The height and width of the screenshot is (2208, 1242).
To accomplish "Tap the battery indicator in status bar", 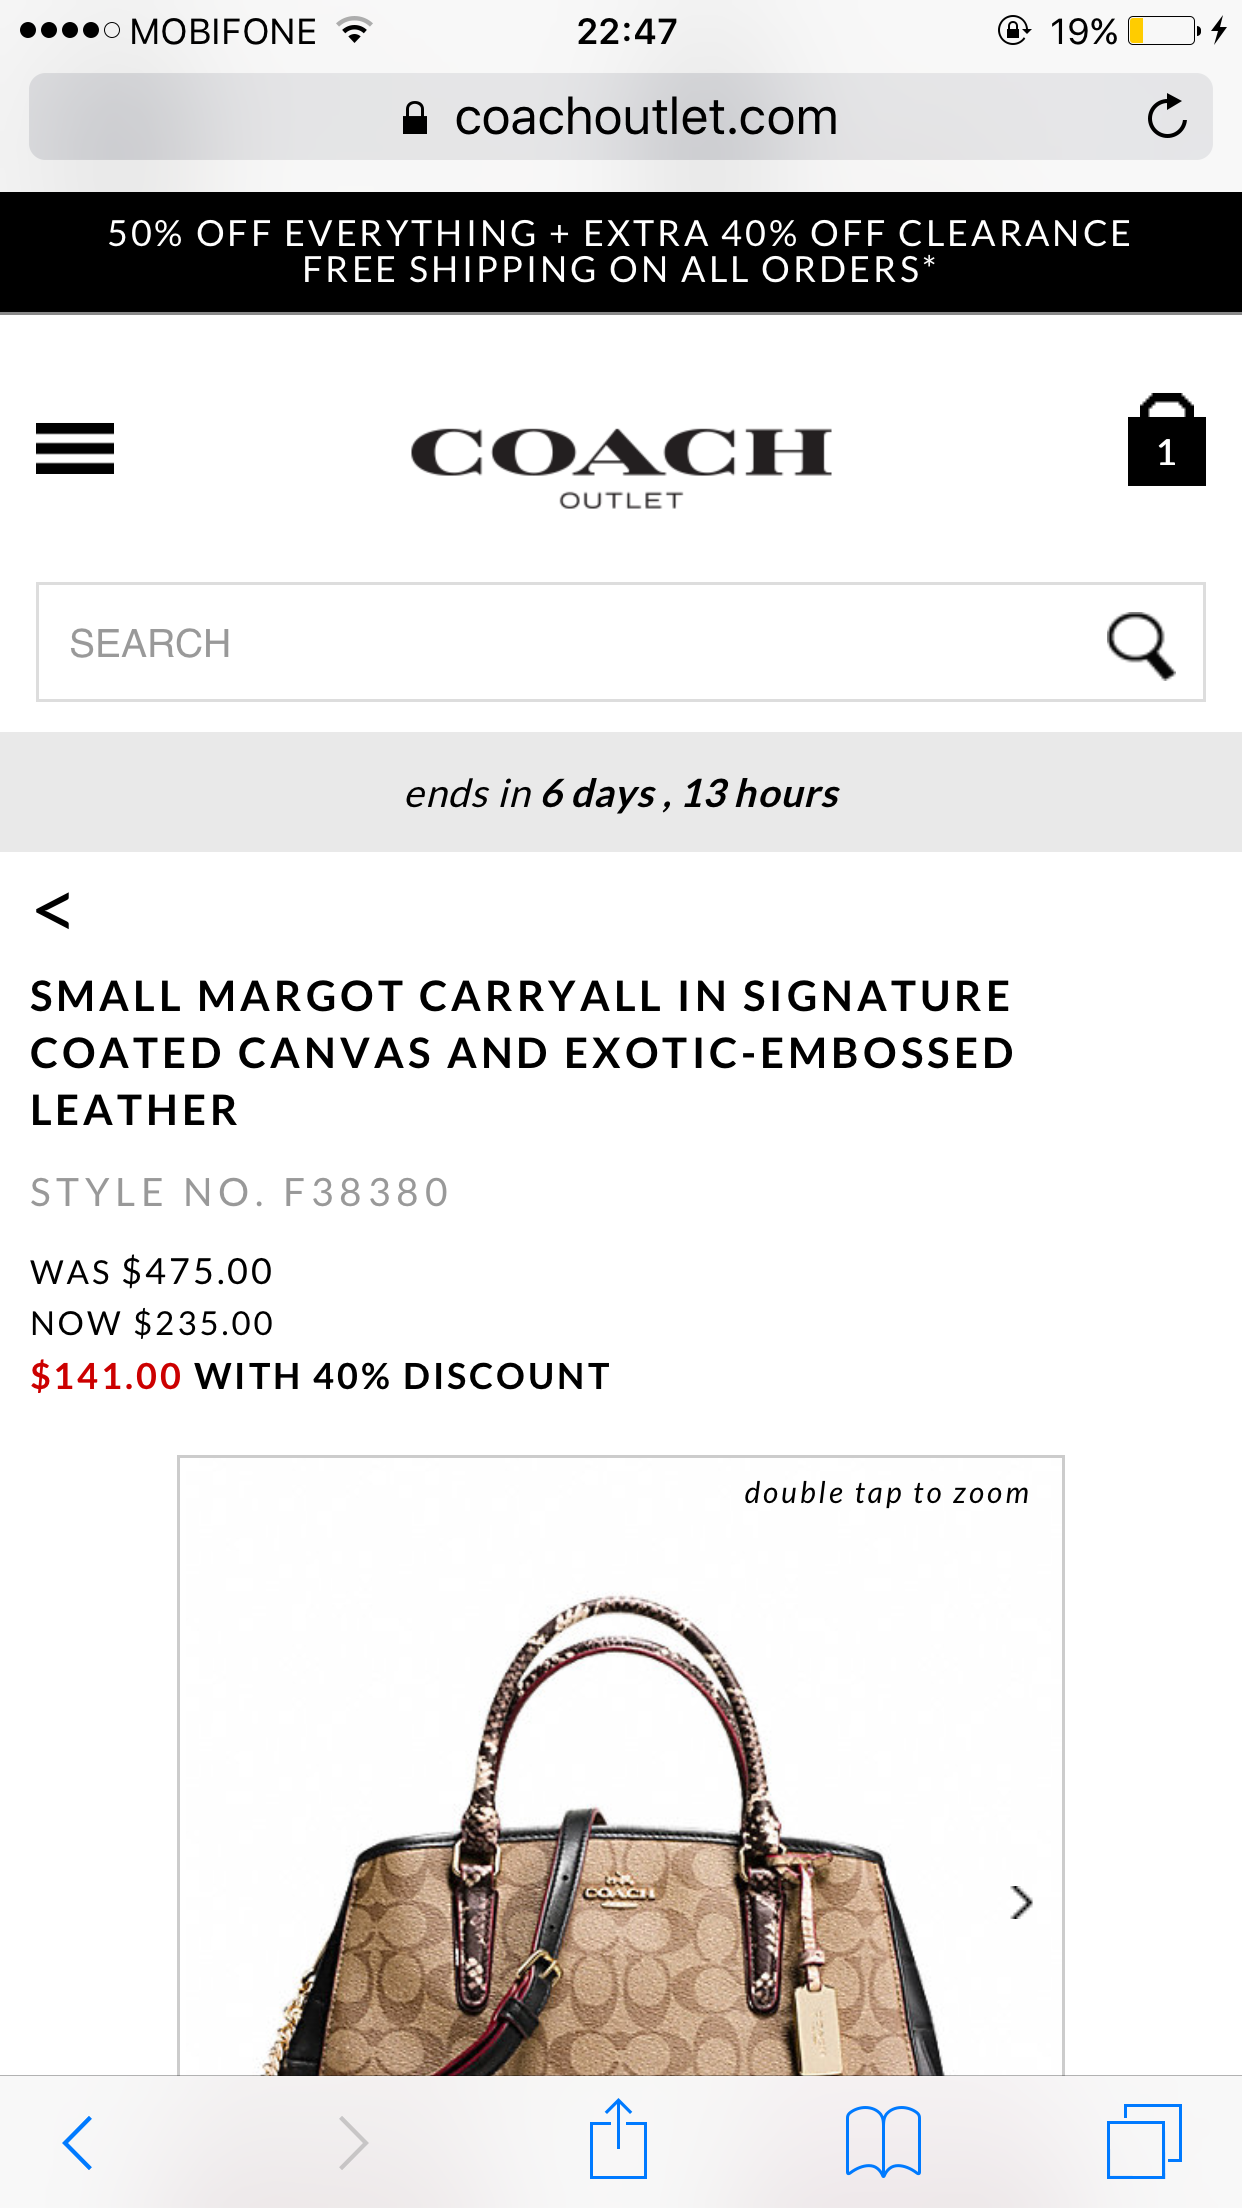I will [1164, 31].
